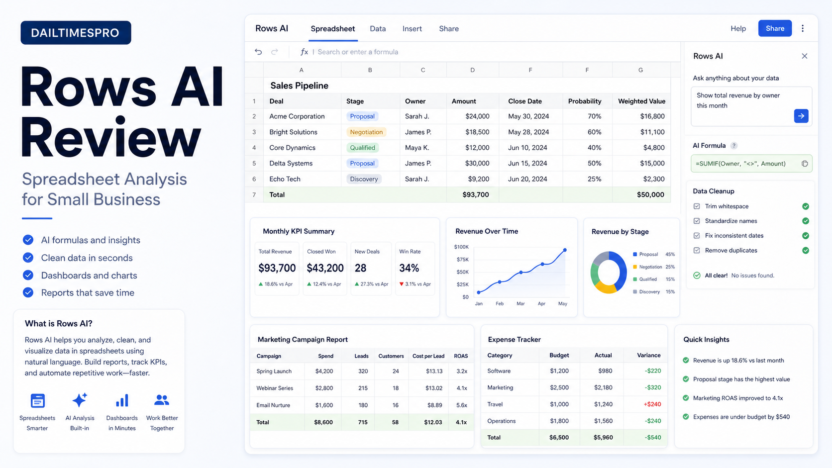Click check icon beside Revenue is up insight
Viewport: 832px width, 468px height.
point(686,360)
